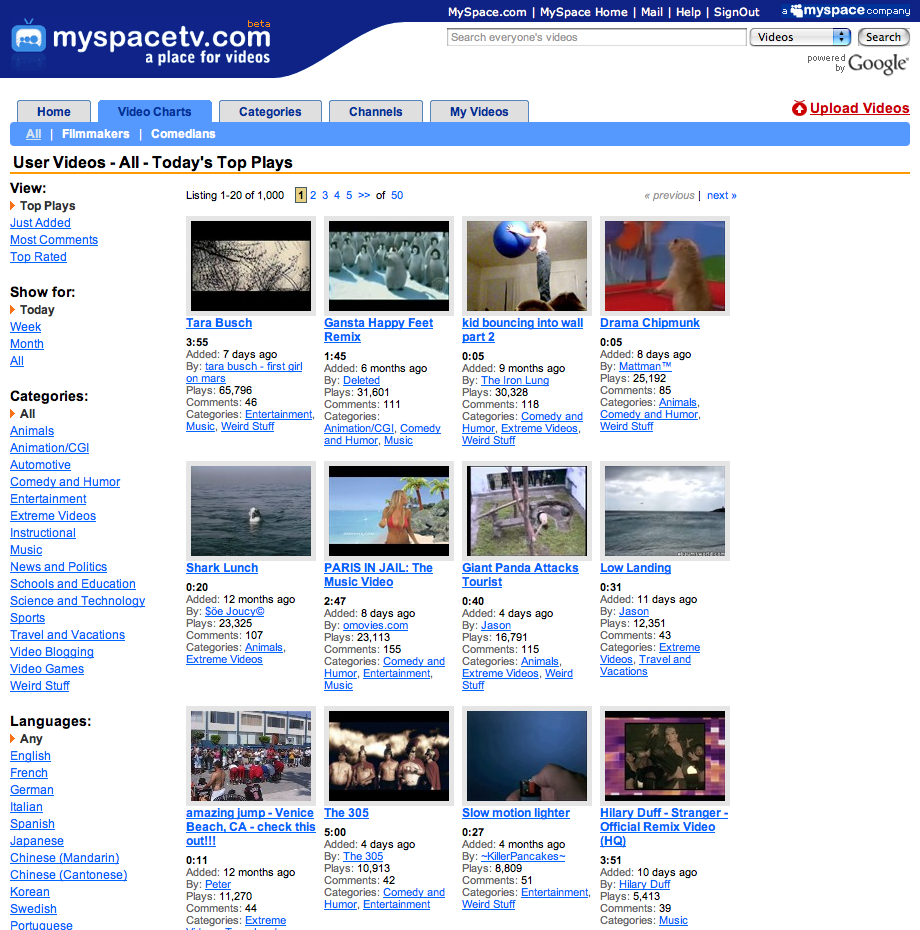Click the Search button

[883, 37]
